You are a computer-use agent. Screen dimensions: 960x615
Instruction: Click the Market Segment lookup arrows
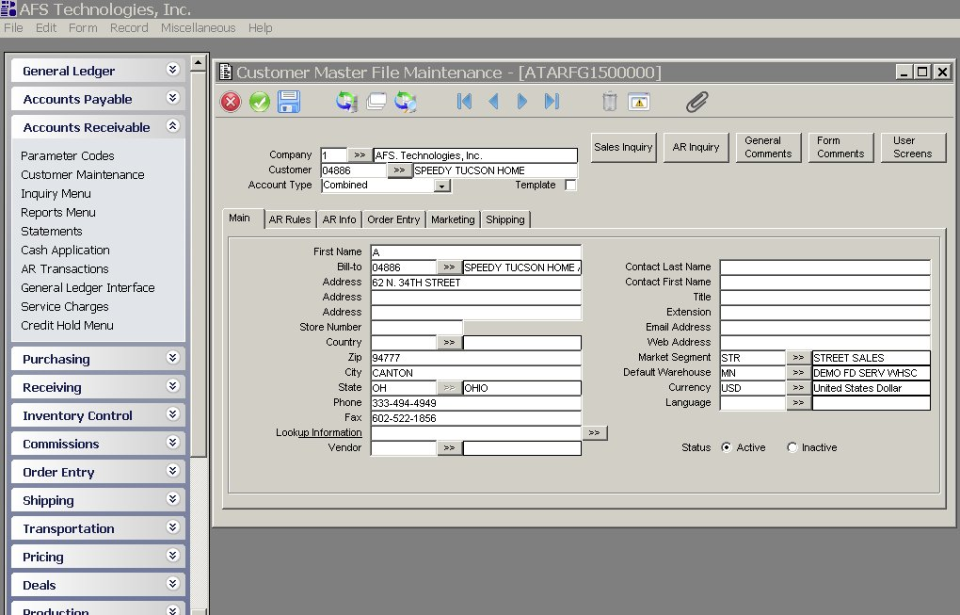coord(798,357)
